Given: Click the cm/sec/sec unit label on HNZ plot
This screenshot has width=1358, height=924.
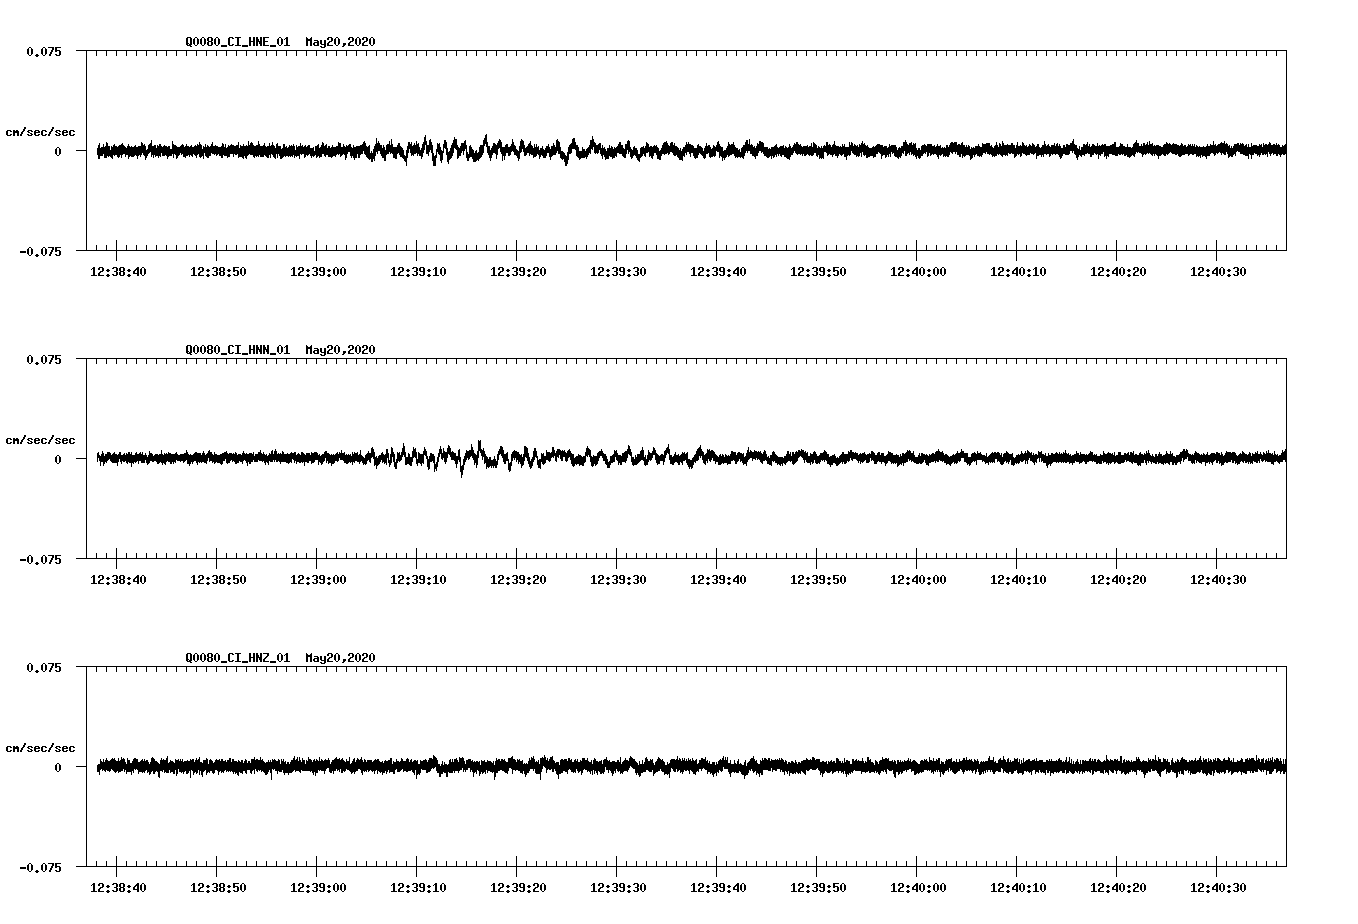Looking at the screenshot, I should point(40,748).
